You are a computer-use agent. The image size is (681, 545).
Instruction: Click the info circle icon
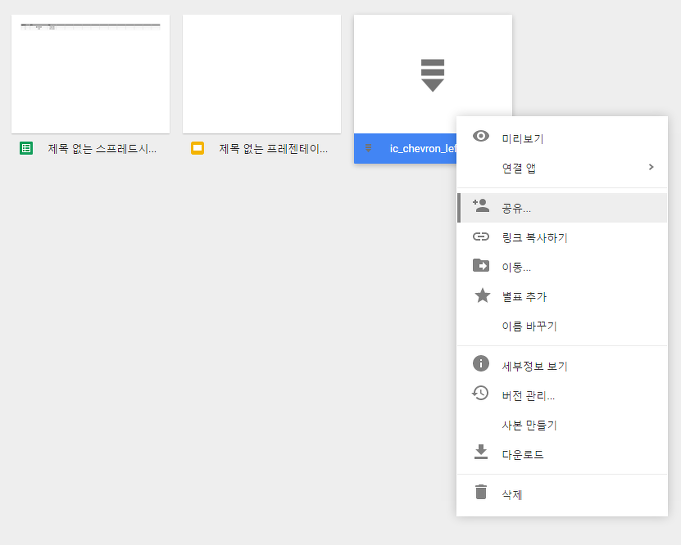coord(481,363)
